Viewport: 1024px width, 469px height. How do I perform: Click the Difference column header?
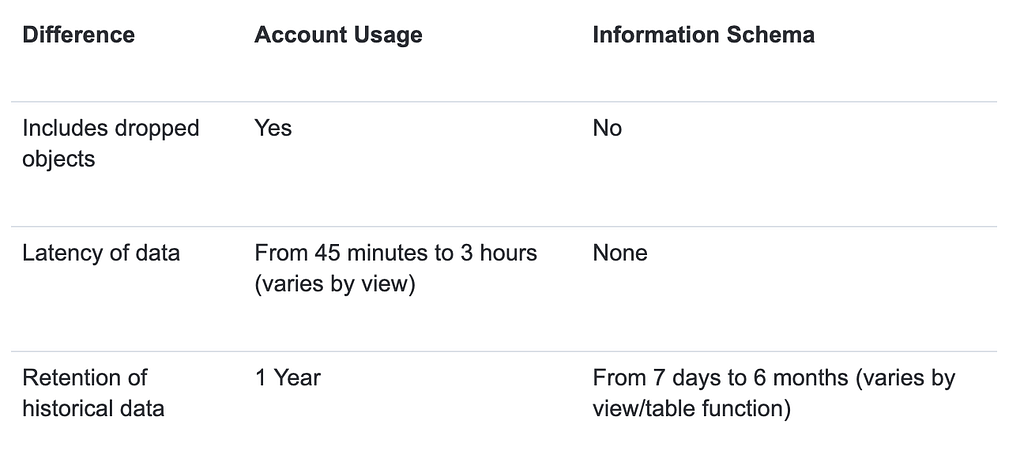coord(78,35)
